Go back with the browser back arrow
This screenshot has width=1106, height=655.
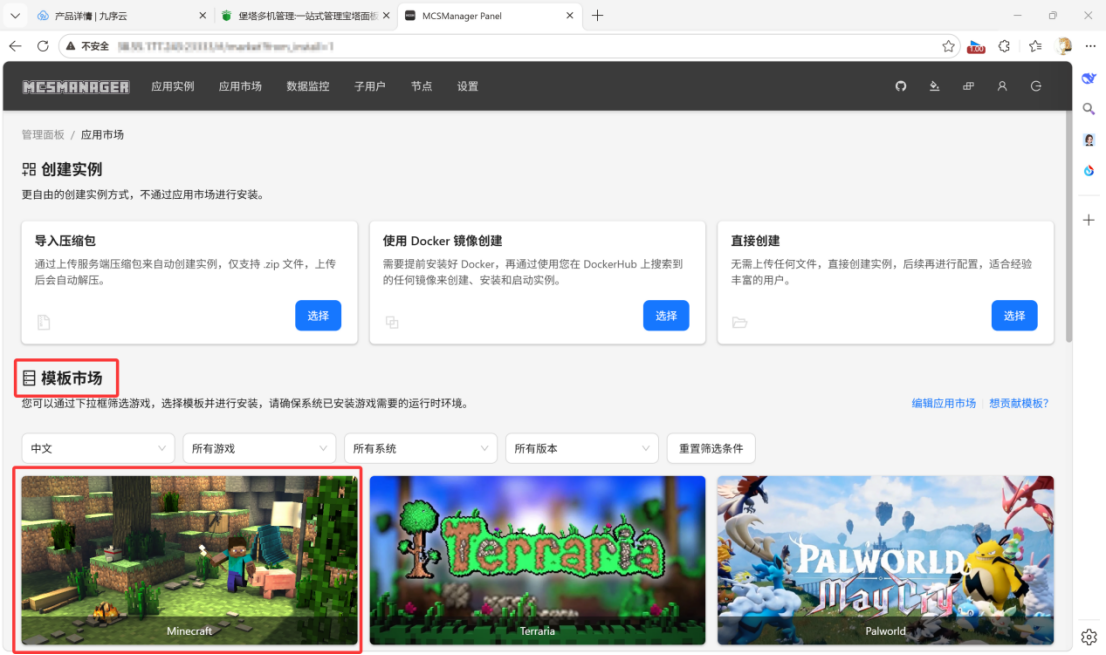coord(16,46)
